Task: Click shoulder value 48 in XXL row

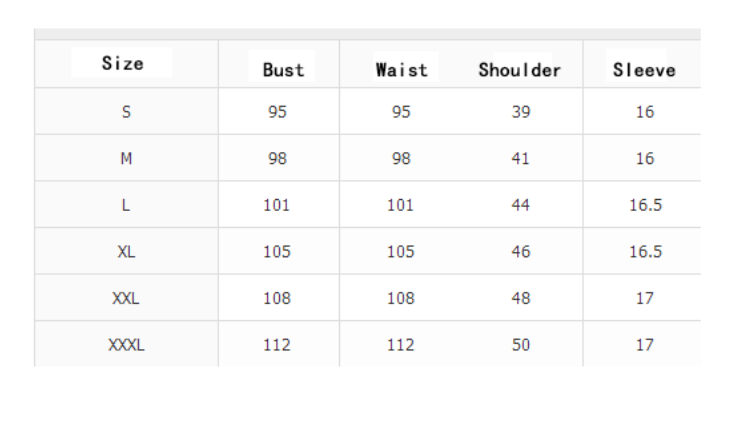Action: click(521, 298)
